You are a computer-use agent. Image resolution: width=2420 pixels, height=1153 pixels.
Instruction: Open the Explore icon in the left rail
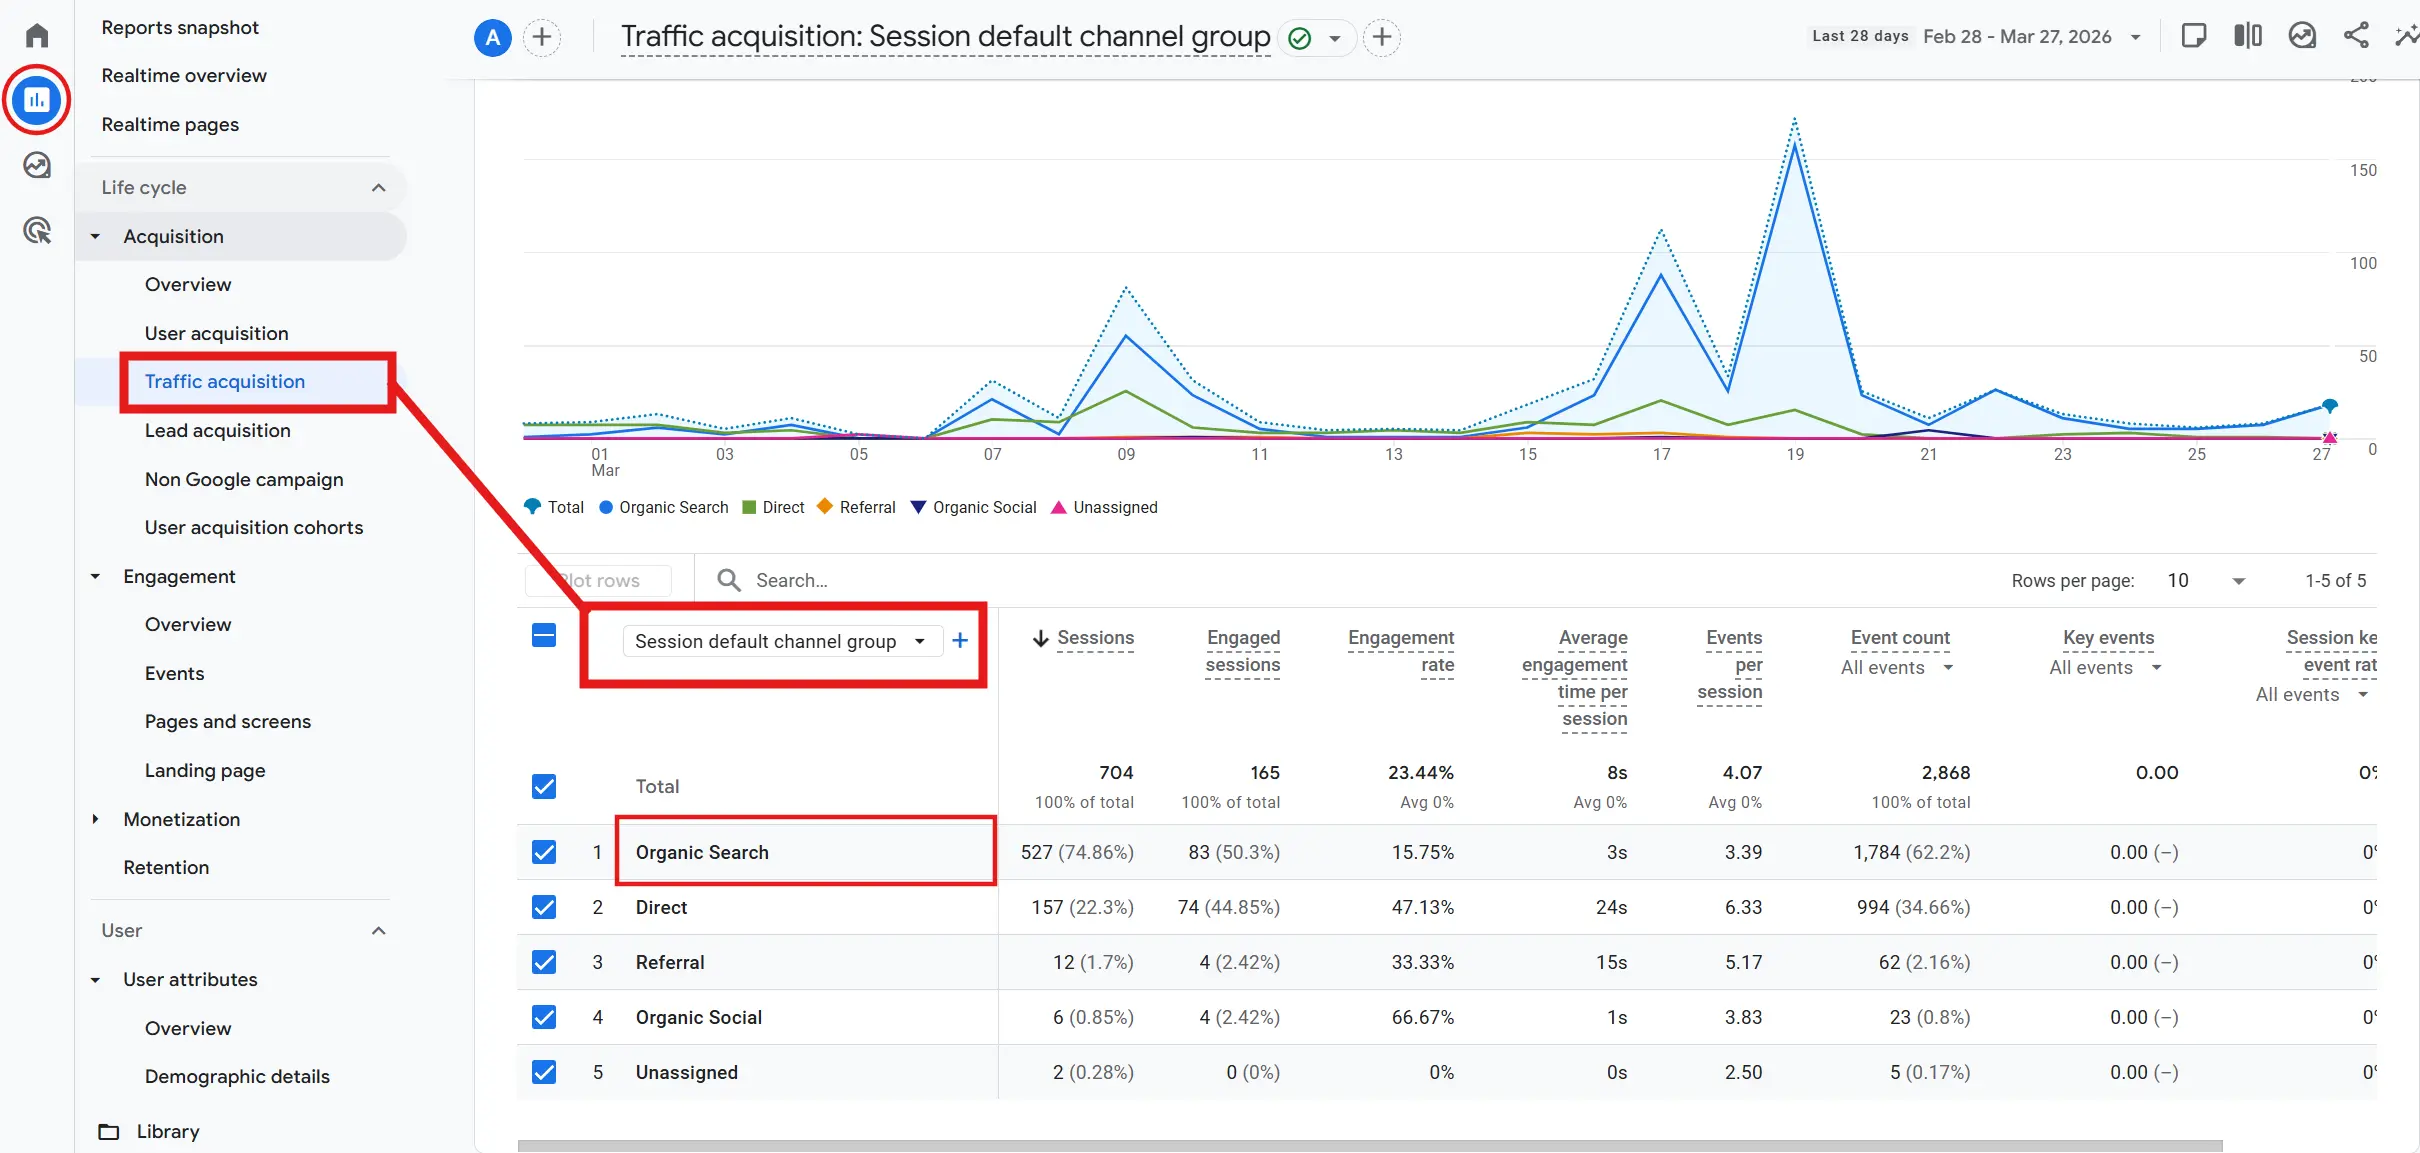click(37, 165)
